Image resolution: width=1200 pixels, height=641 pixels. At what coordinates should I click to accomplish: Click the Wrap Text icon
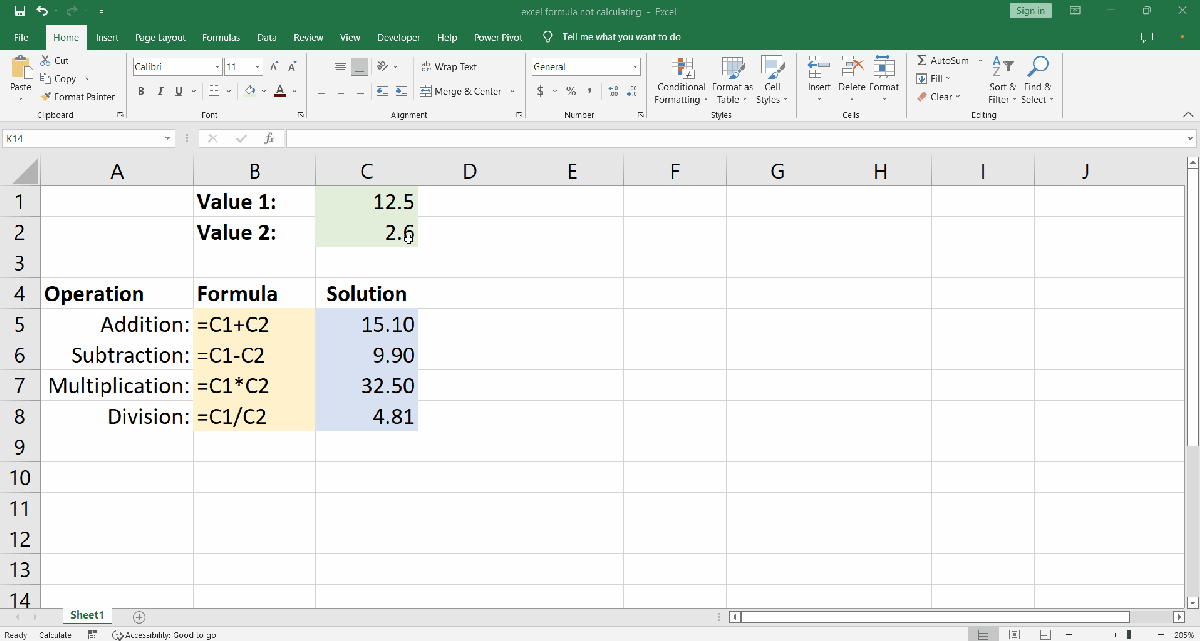[x=427, y=67]
